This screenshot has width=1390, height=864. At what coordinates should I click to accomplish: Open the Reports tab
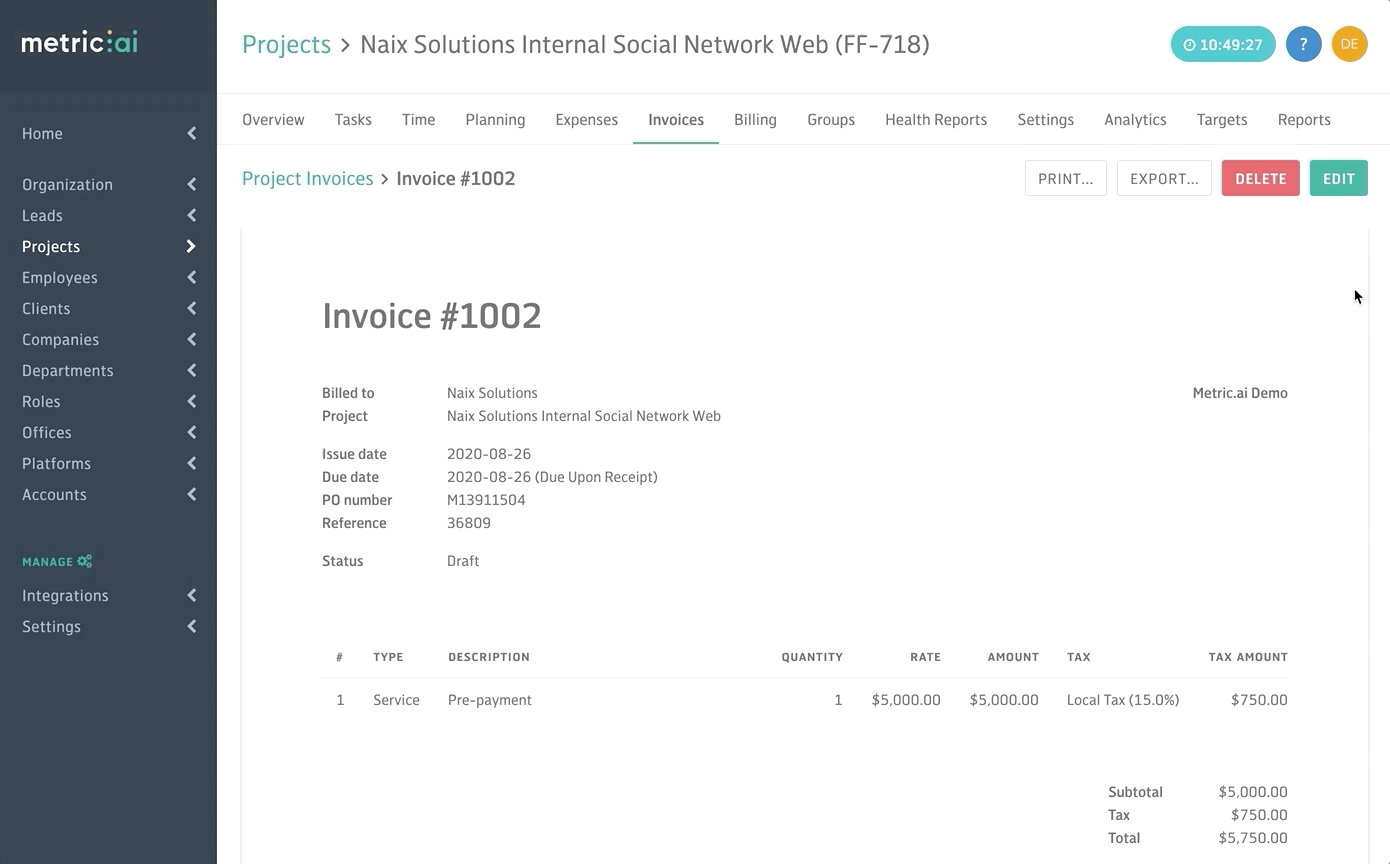pyautogui.click(x=1304, y=119)
